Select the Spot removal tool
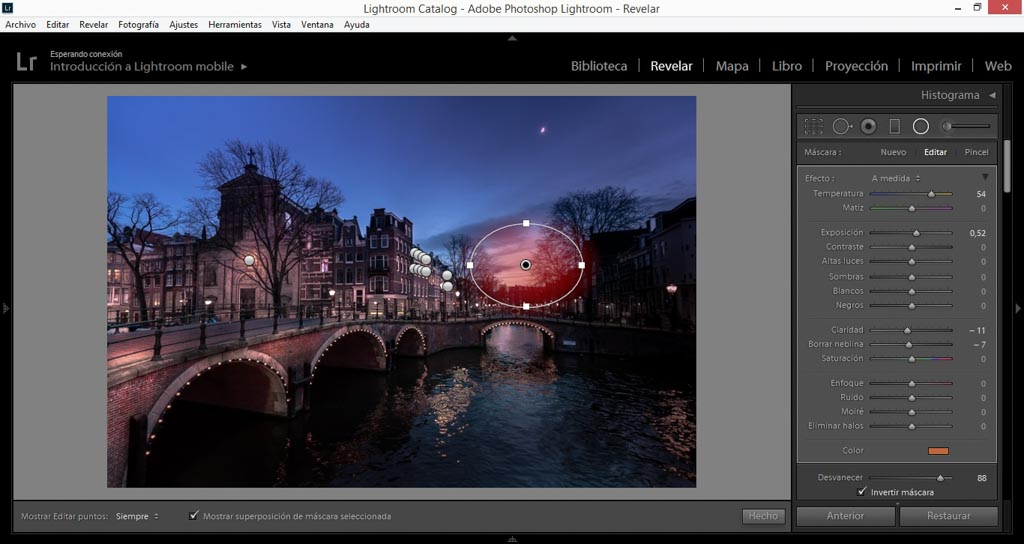This screenshot has width=1024, height=544. 842,127
